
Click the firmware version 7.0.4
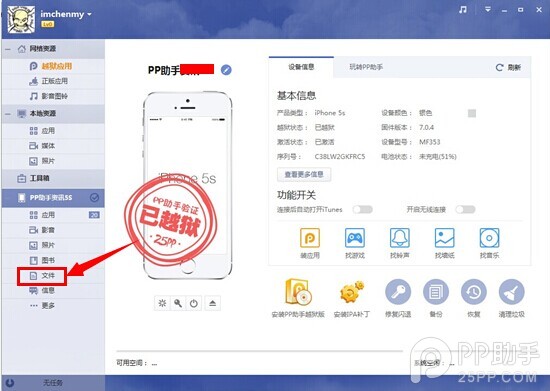coord(427,128)
